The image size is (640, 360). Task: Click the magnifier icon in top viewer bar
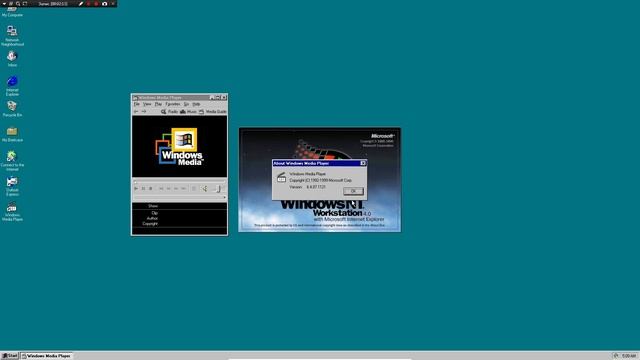coord(18,4)
